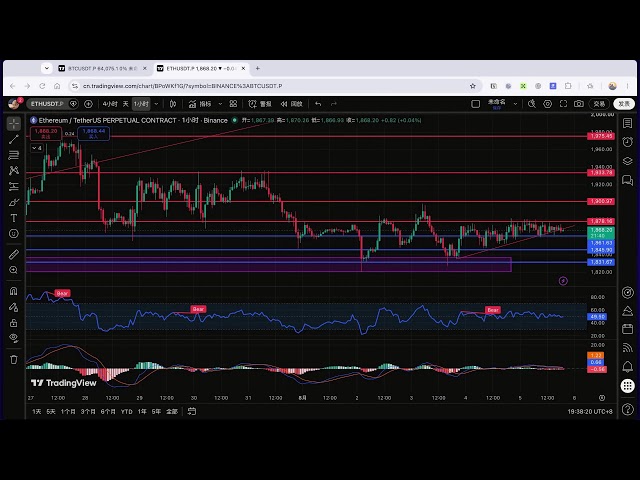Select the trend line drawing tool
Viewport: 640px width, 480px height.
(14, 139)
